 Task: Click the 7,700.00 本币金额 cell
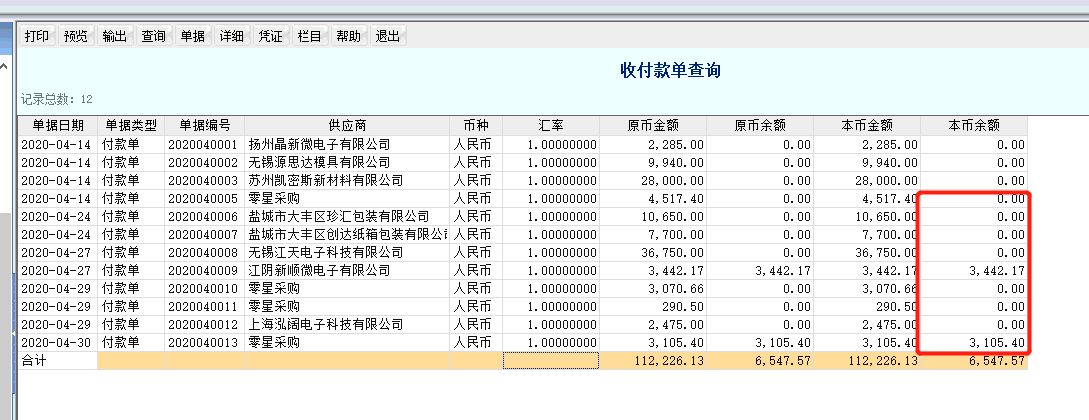867,235
